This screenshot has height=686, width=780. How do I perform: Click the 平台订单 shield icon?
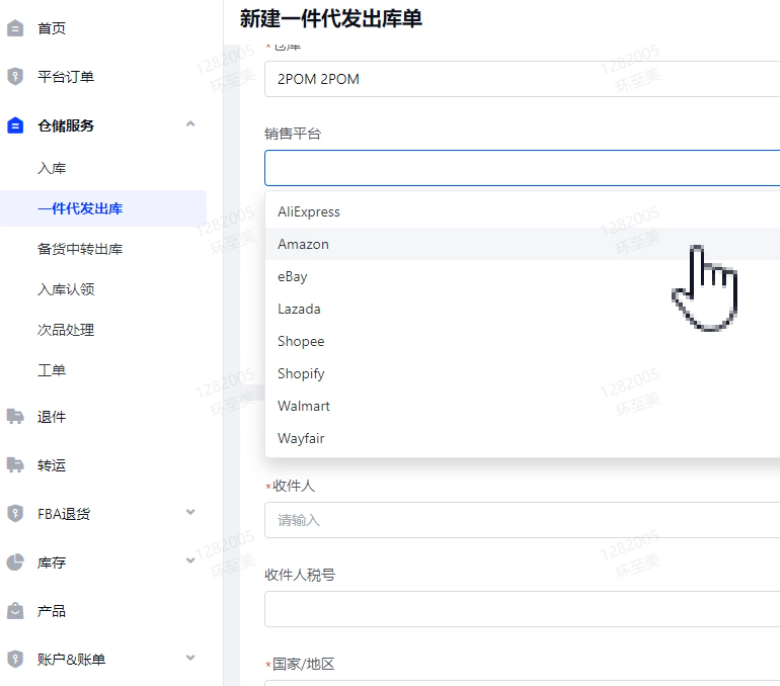coord(15,77)
